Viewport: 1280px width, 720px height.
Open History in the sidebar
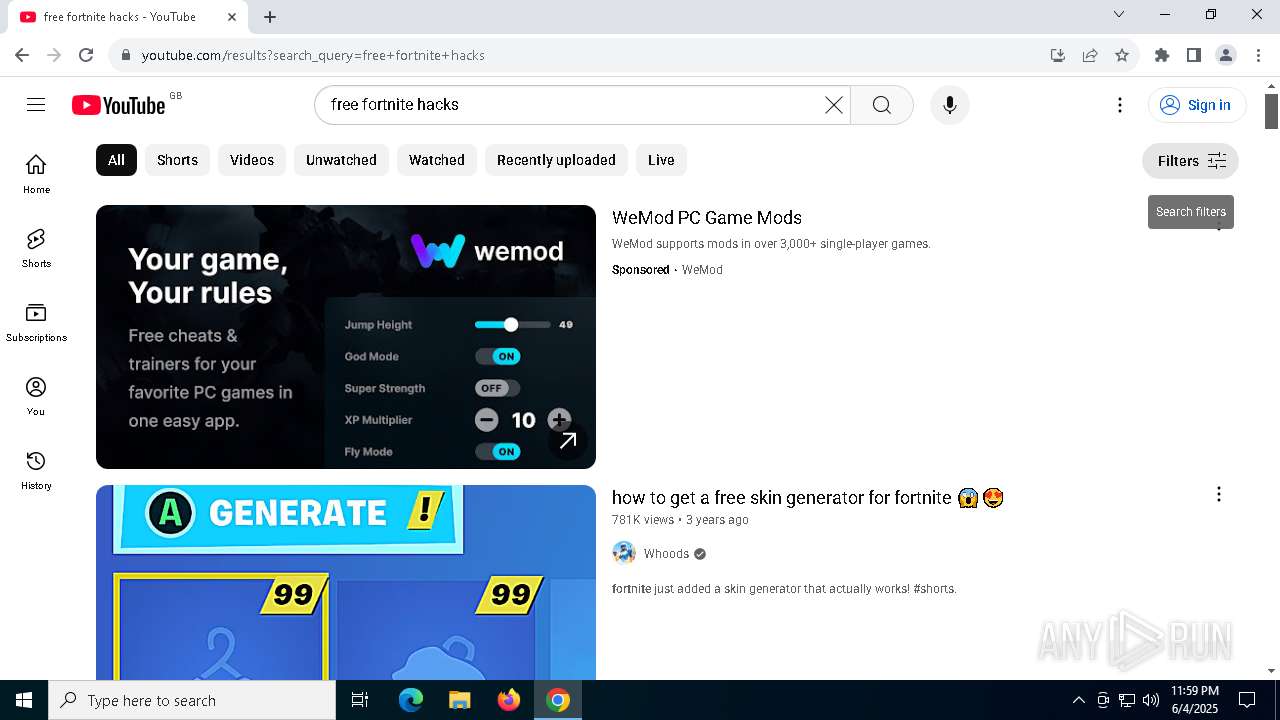point(36,470)
